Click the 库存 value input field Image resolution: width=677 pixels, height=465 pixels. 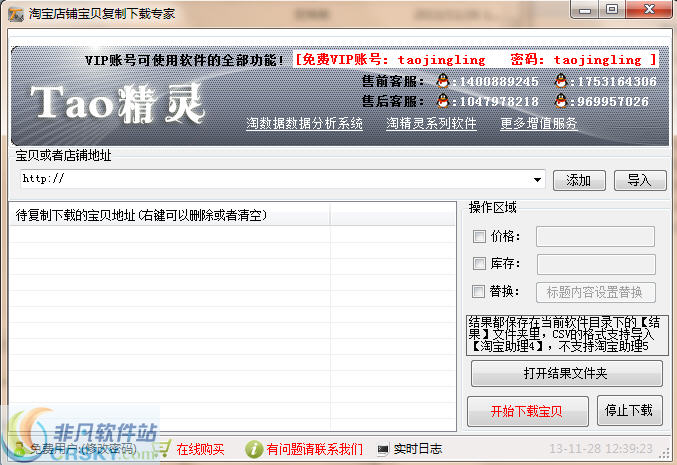(596, 264)
